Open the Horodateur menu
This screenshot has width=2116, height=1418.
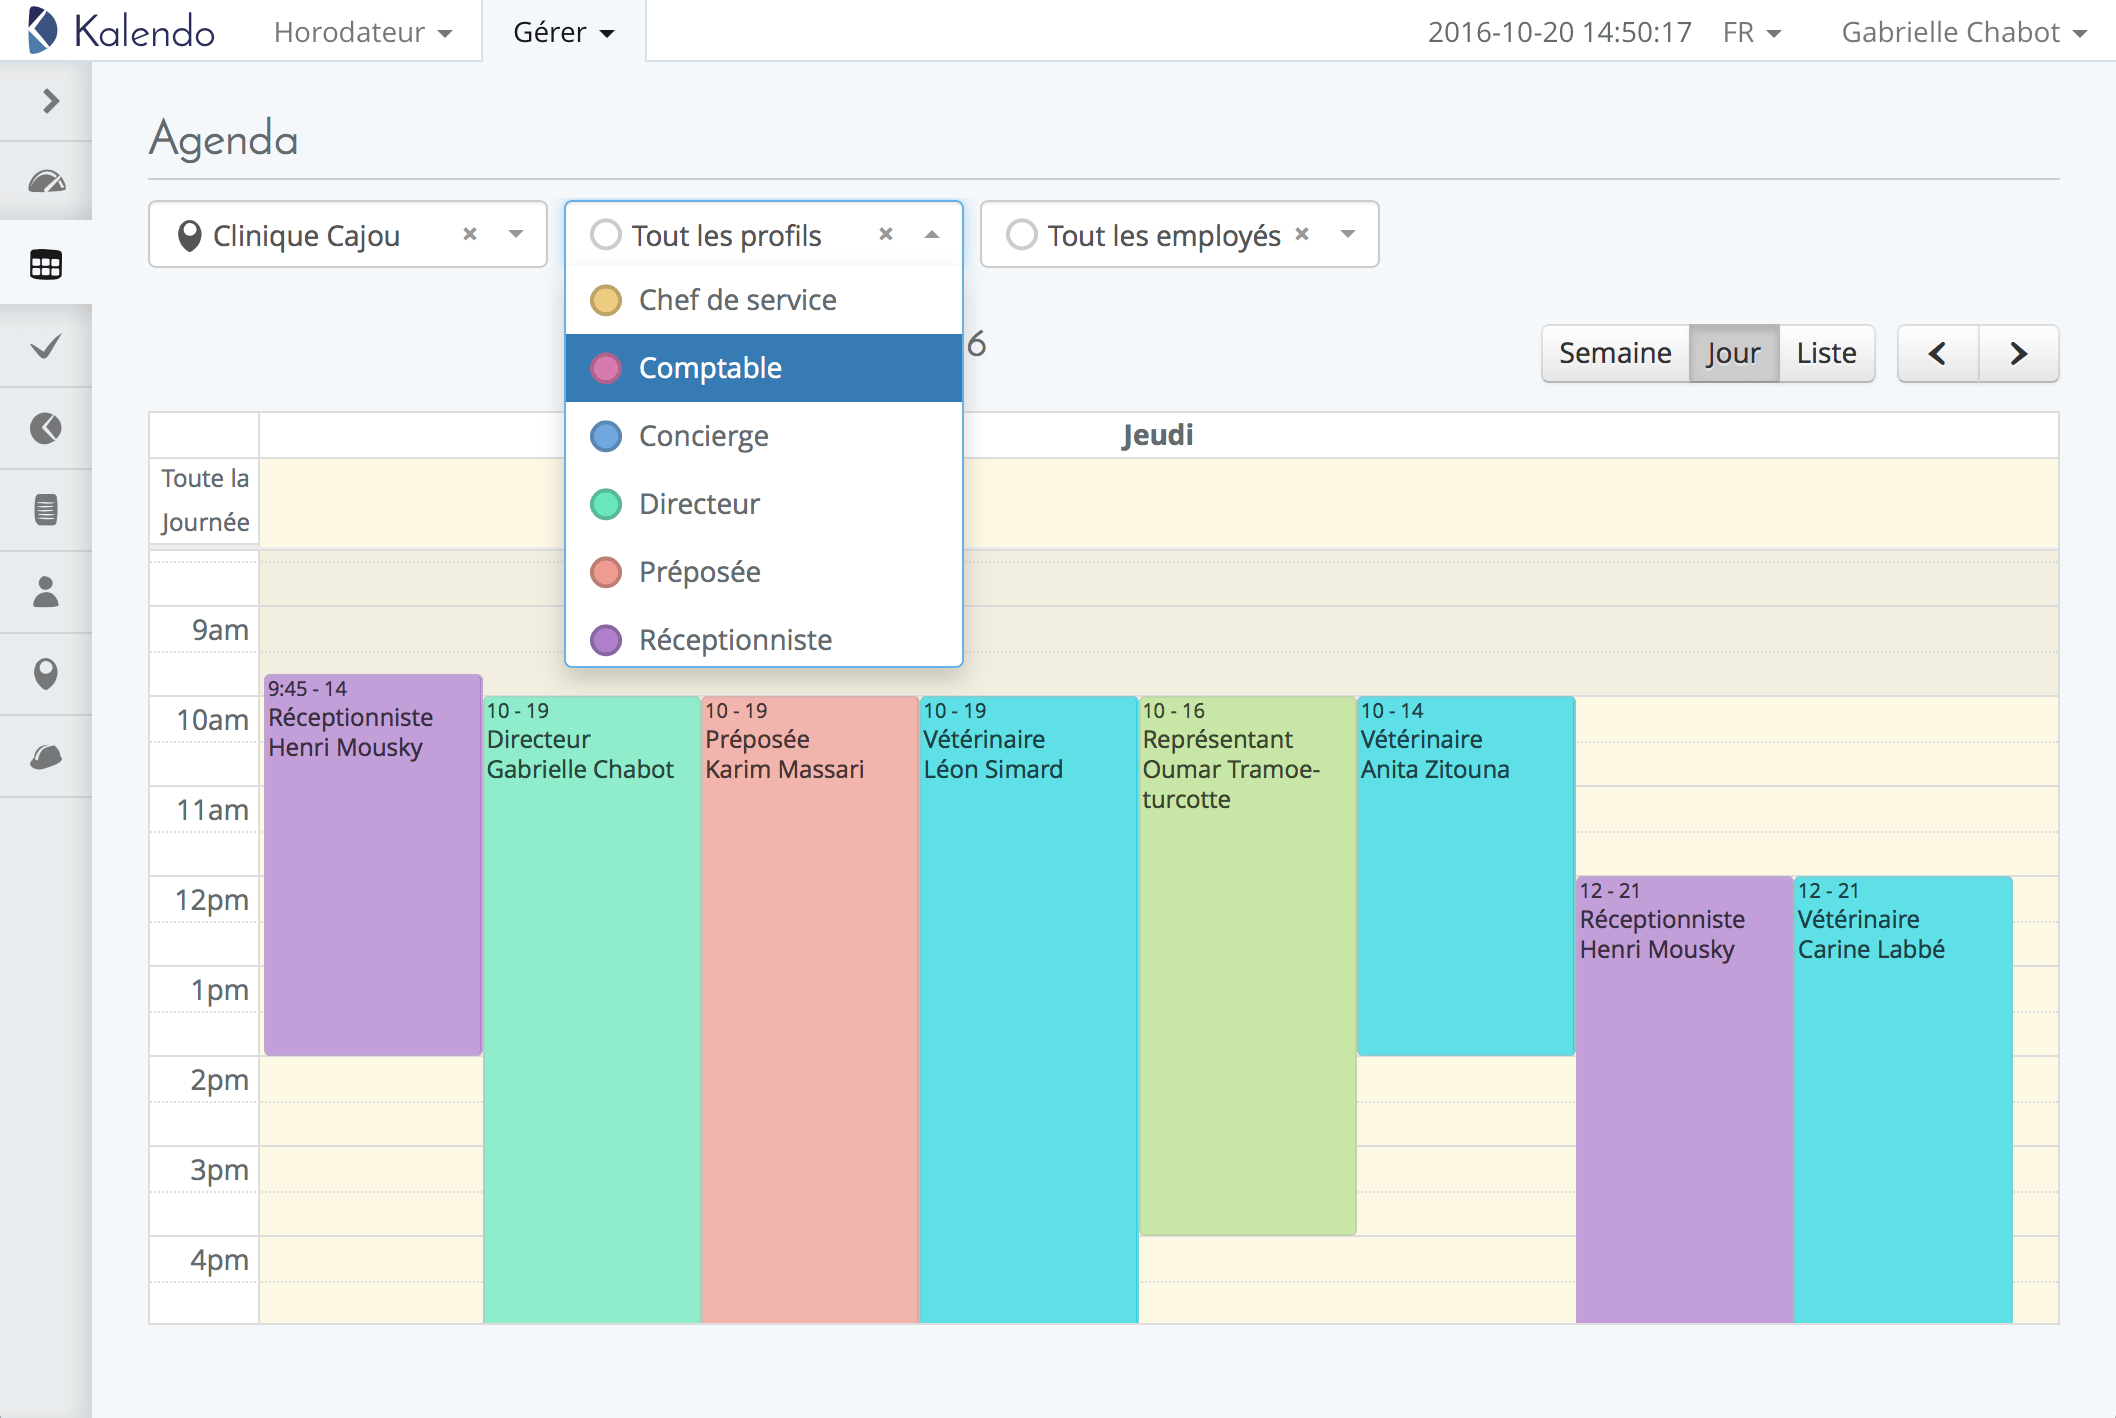pyautogui.click(x=362, y=32)
